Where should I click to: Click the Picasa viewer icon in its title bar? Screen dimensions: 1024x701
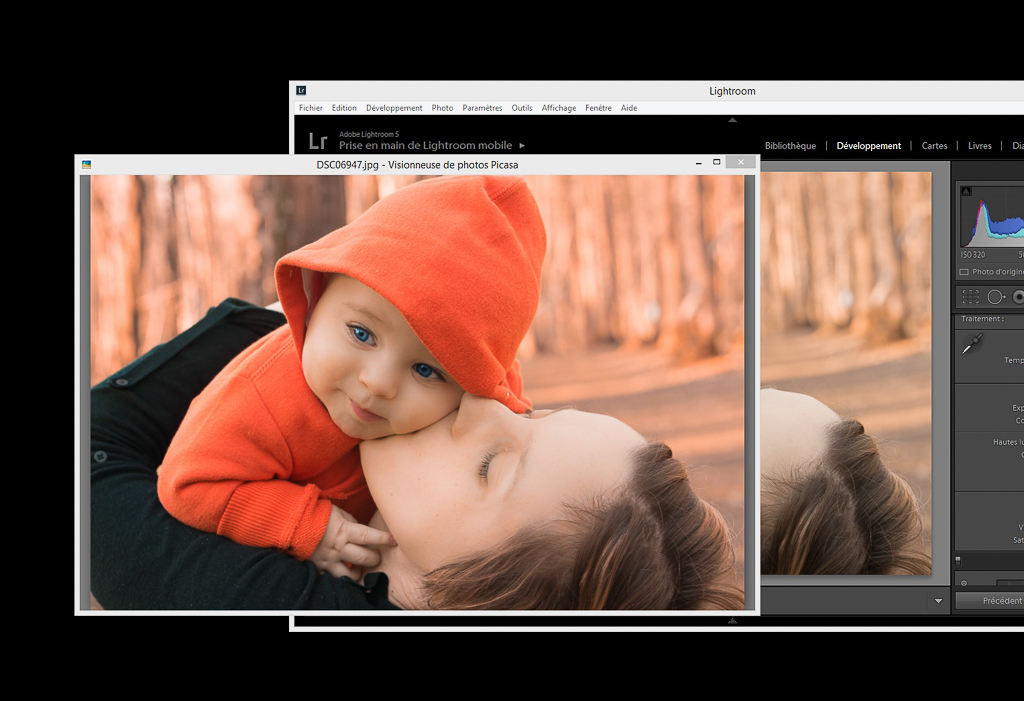(86, 165)
